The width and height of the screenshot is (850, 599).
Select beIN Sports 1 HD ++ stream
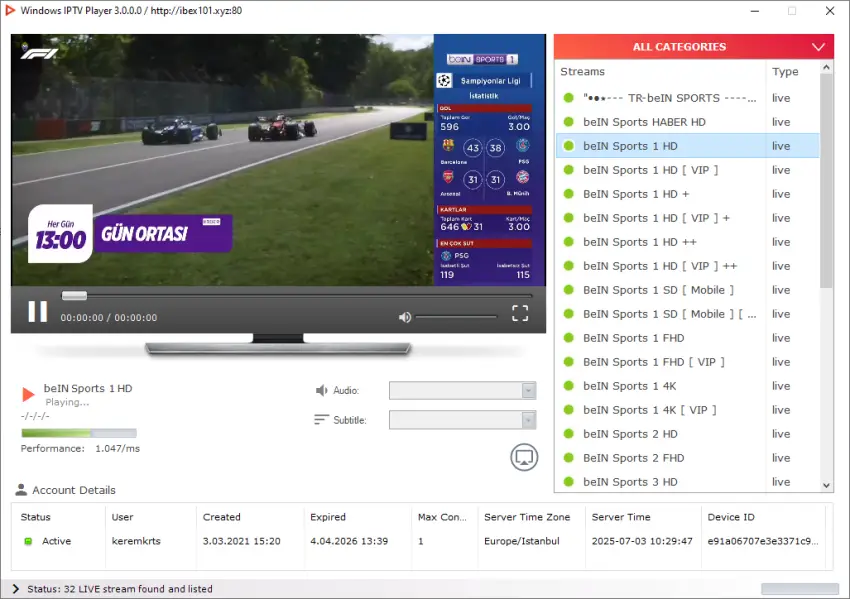687,242
